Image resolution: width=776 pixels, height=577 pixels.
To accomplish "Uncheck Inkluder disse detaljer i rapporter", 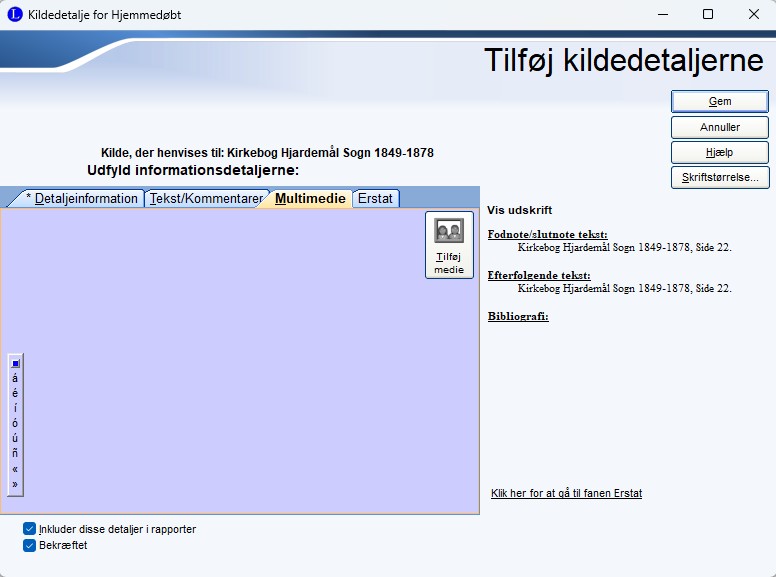I will tap(29, 529).
